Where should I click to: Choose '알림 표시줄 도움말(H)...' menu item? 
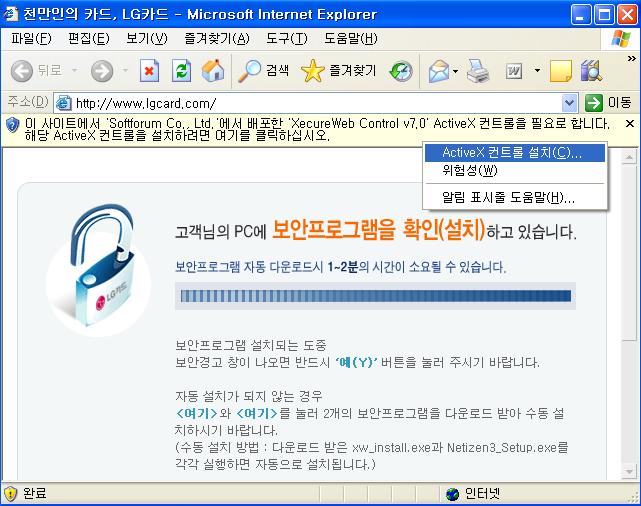(508, 197)
